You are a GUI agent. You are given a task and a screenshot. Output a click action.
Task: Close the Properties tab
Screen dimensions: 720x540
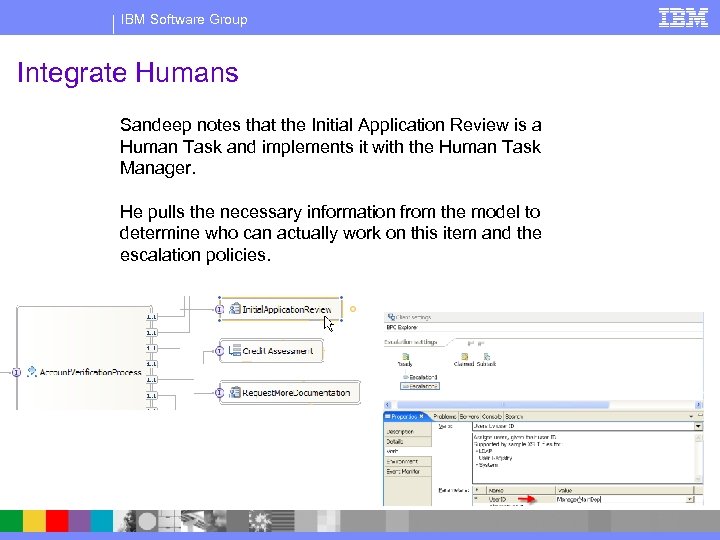click(421, 416)
